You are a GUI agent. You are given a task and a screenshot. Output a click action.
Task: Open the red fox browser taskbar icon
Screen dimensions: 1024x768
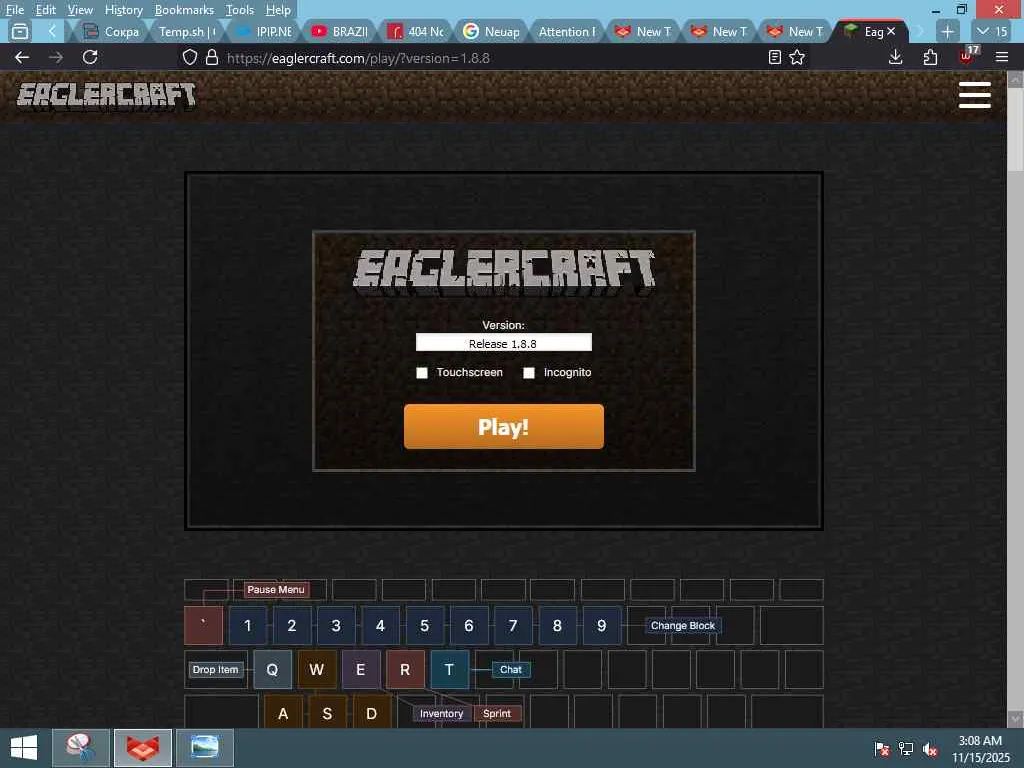[x=143, y=748]
